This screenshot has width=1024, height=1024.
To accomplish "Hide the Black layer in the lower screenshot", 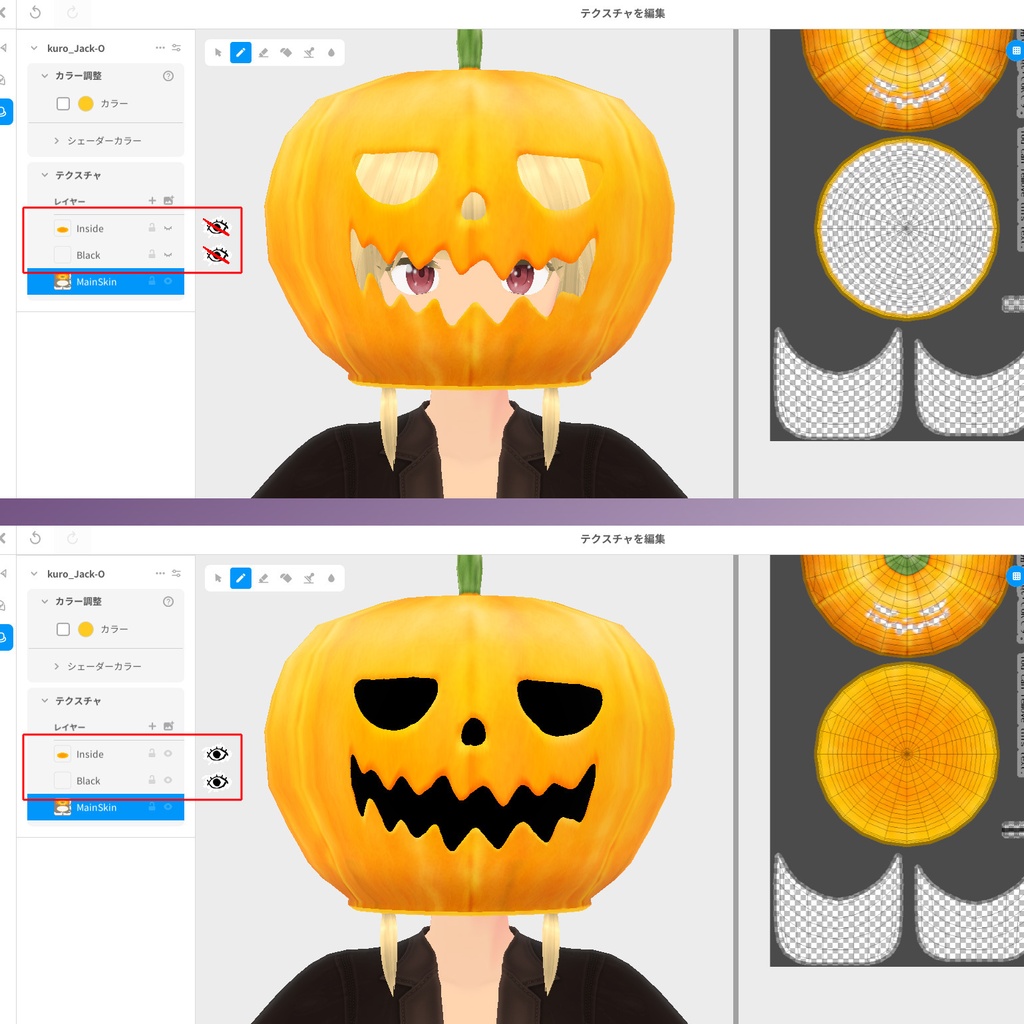I will 168,780.
